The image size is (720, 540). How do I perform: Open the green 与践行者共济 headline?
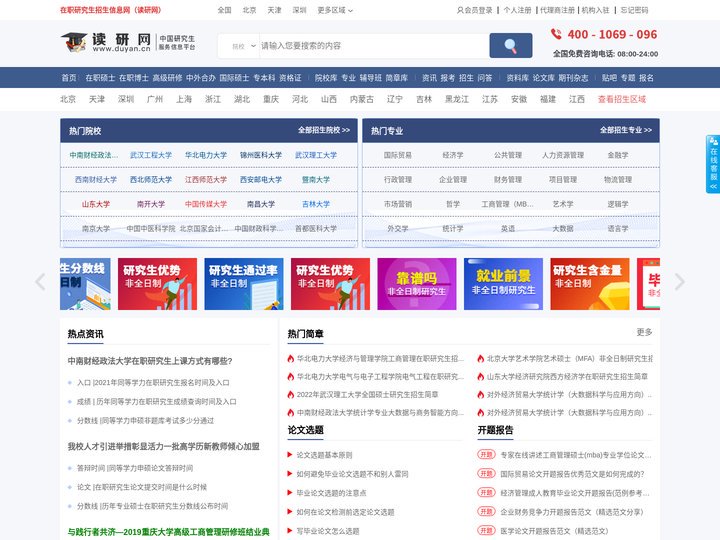pyautogui.click(x=169, y=532)
